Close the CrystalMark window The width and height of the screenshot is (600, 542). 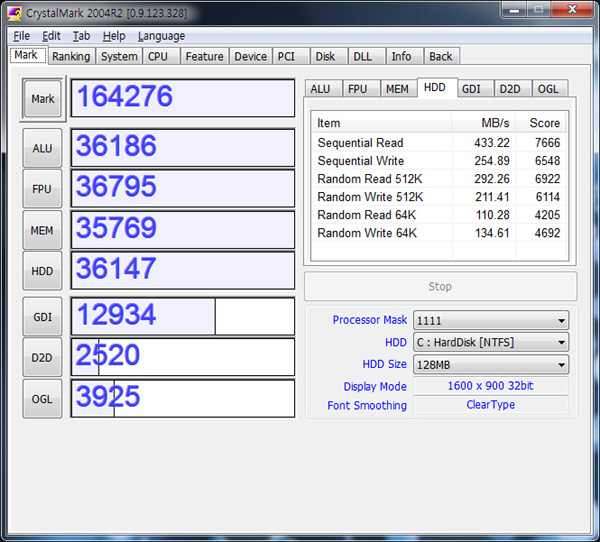pos(572,9)
